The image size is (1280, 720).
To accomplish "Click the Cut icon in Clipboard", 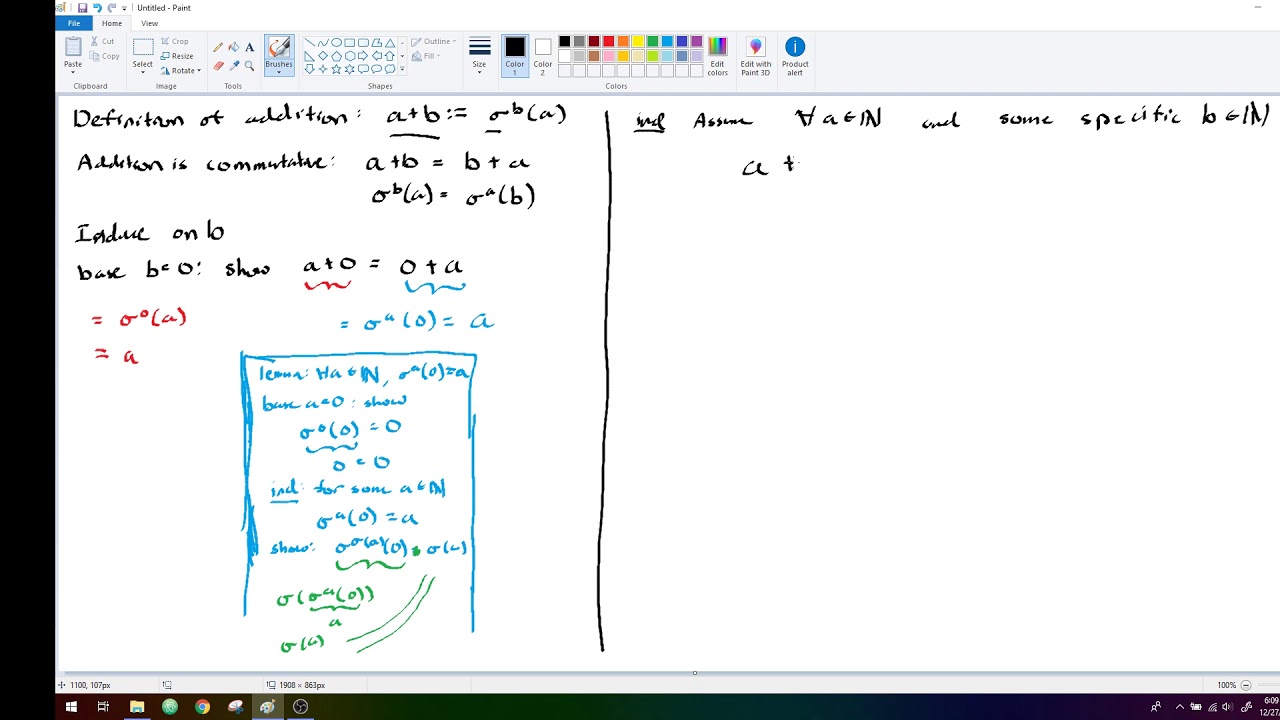I will click(x=95, y=41).
